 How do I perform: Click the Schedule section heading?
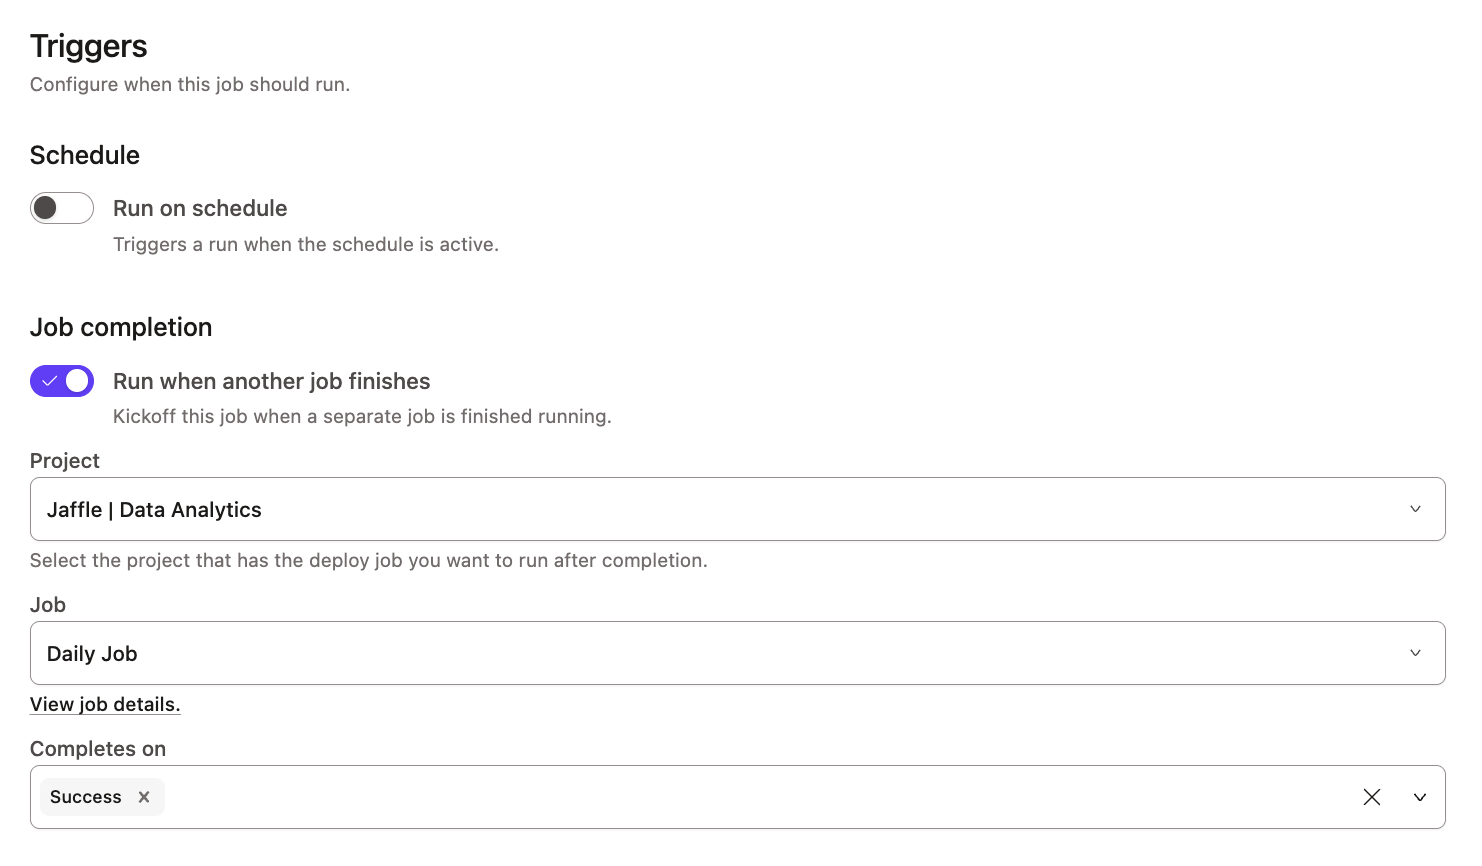(x=85, y=155)
